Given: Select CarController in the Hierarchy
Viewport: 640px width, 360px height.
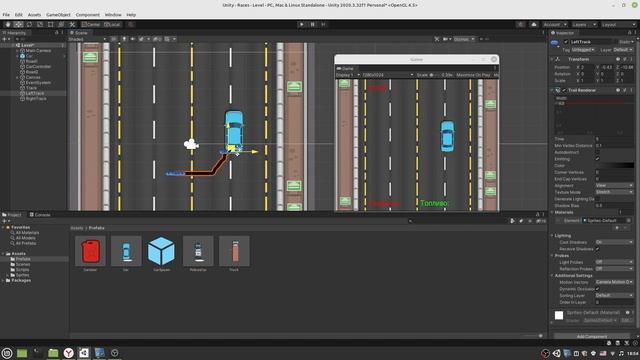Looking at the screenshot, I should click(38, 67).
